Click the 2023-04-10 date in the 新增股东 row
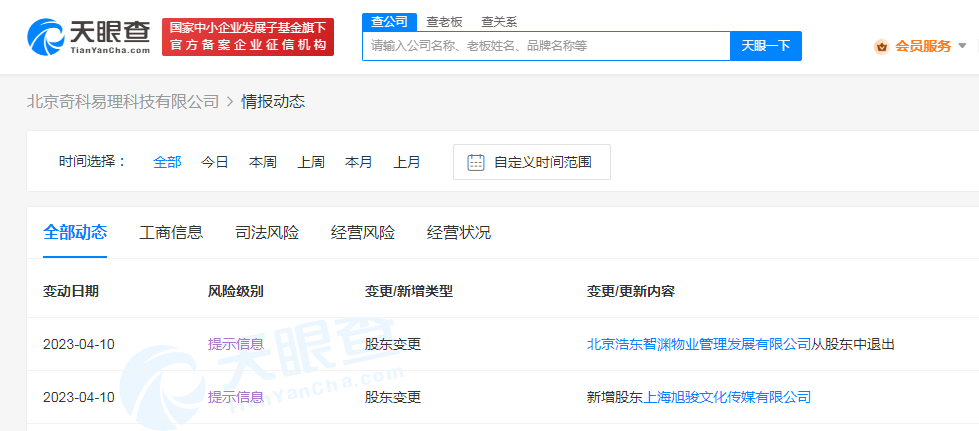Image resolution: width=979 pixels, height=431 pixels. point(79,397)
